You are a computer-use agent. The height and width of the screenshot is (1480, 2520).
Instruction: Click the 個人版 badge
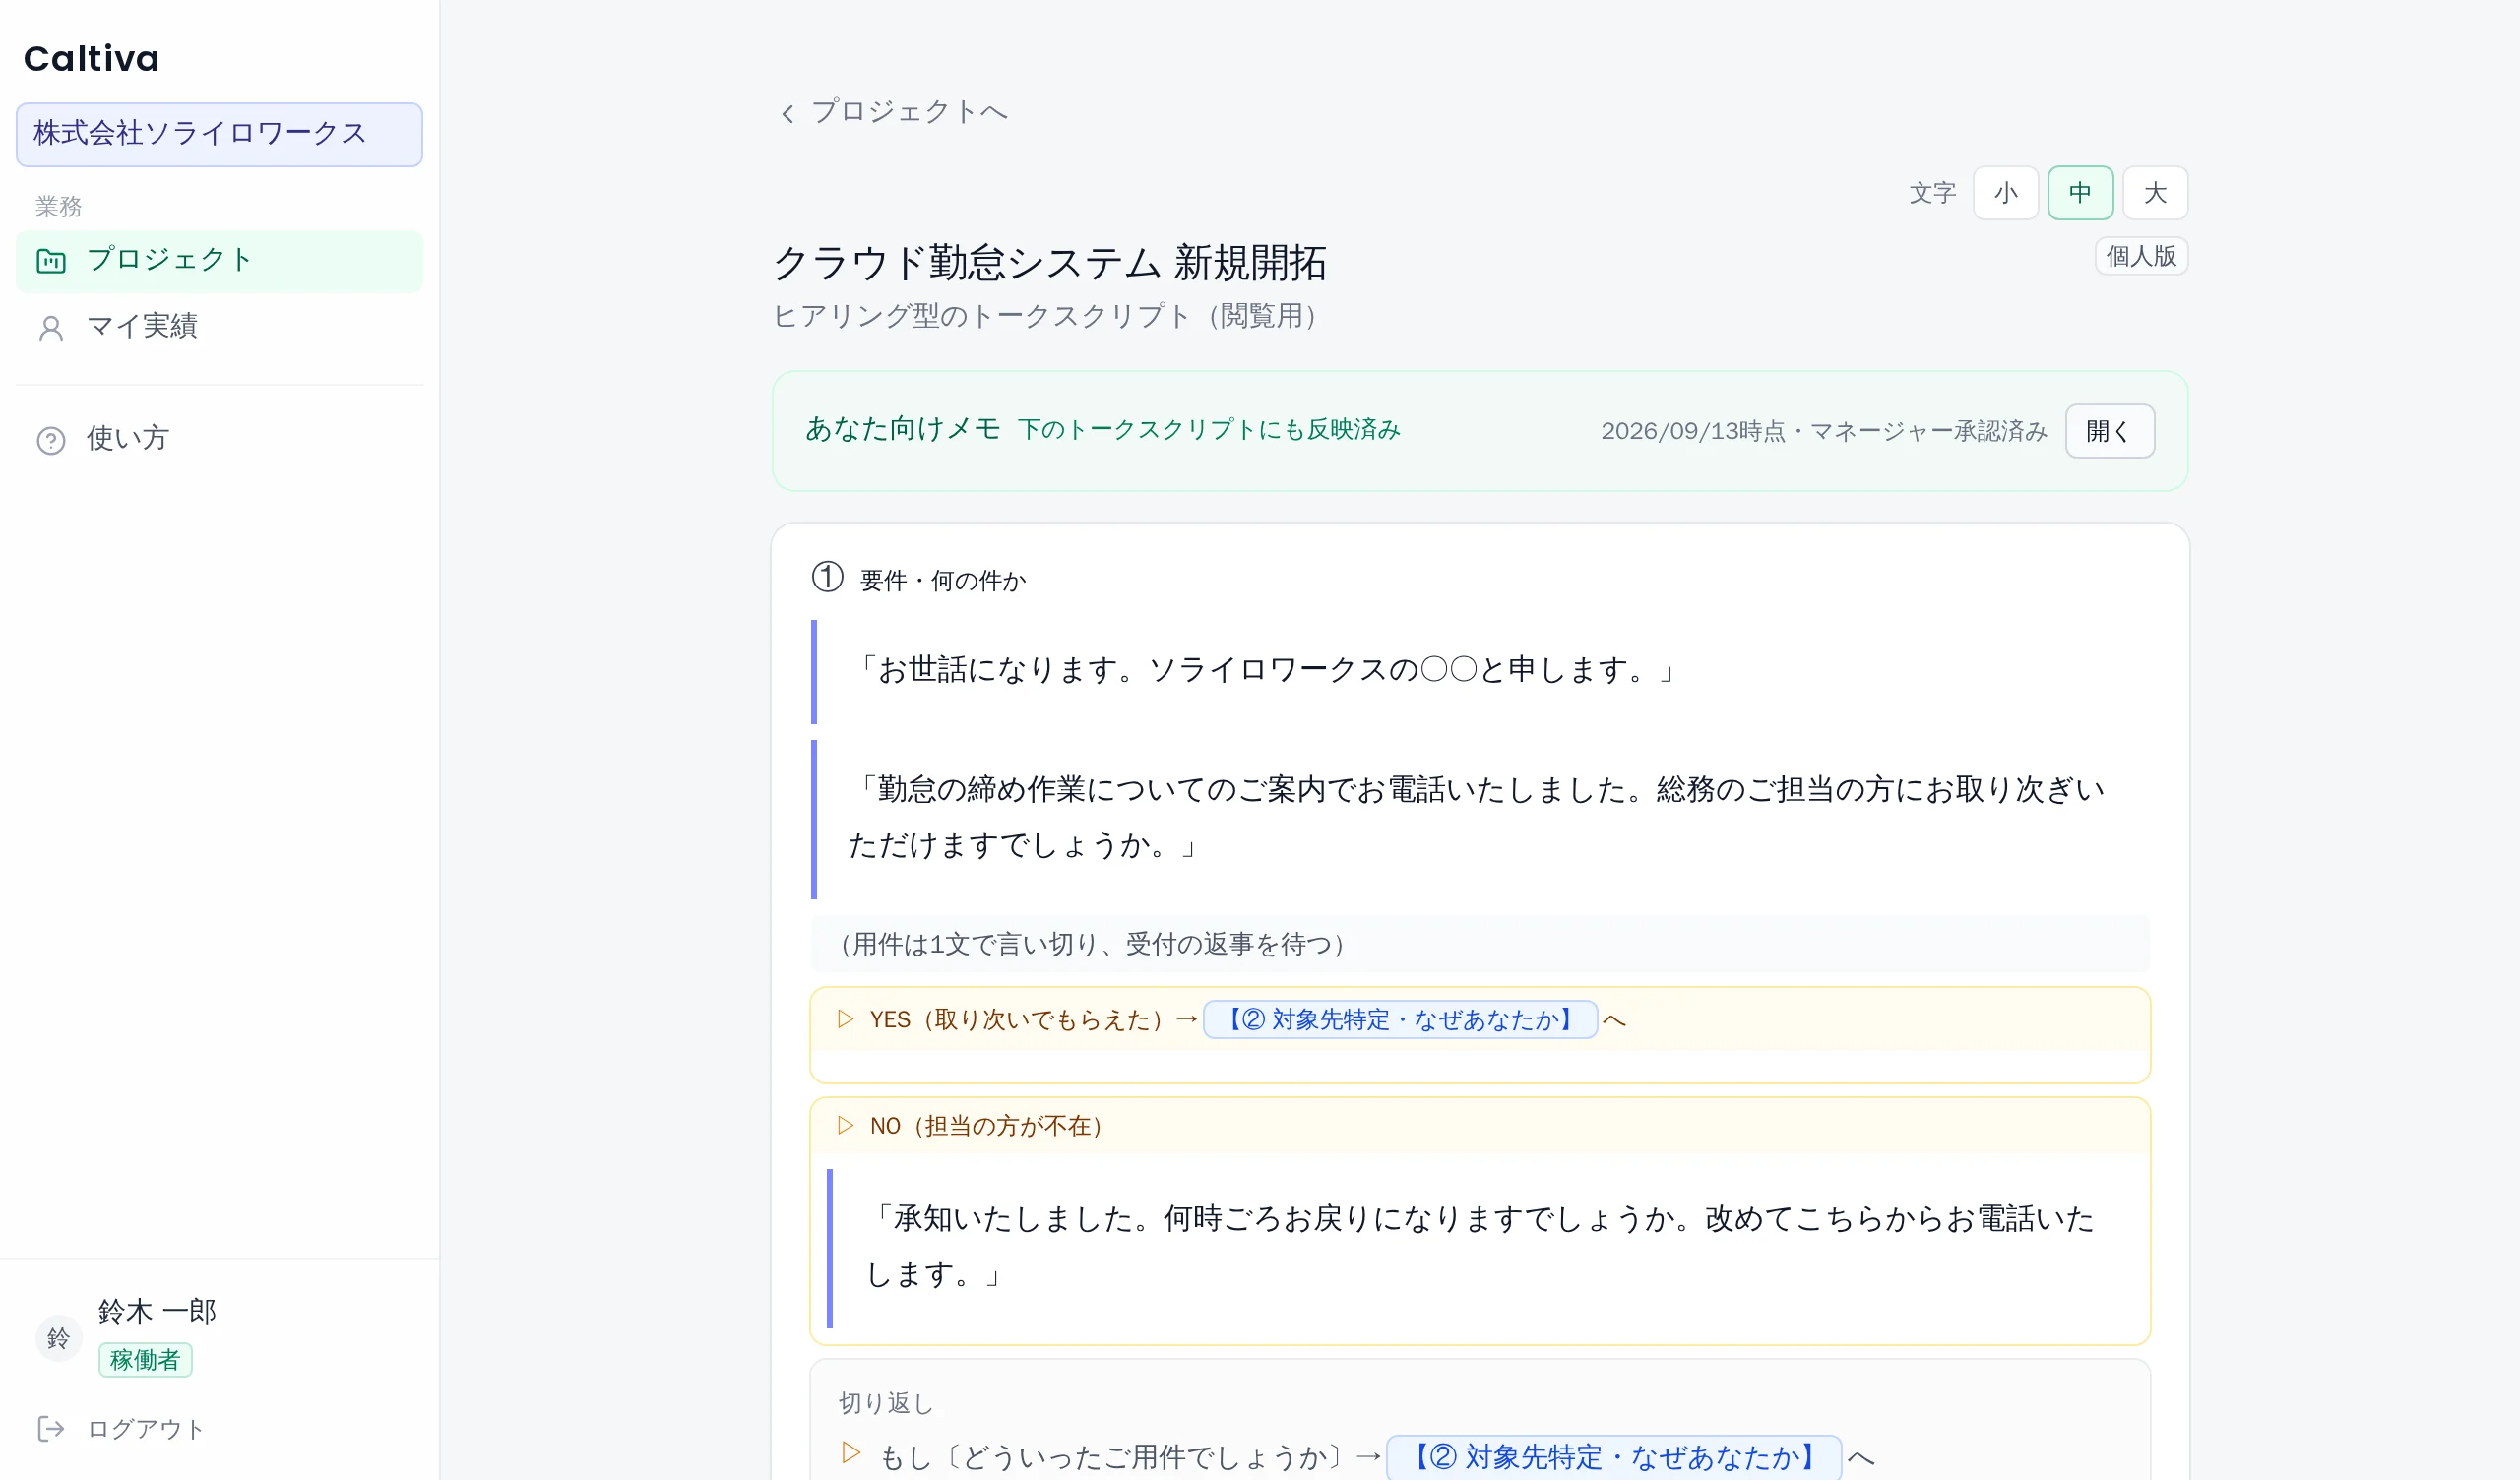click(2141, 256)
